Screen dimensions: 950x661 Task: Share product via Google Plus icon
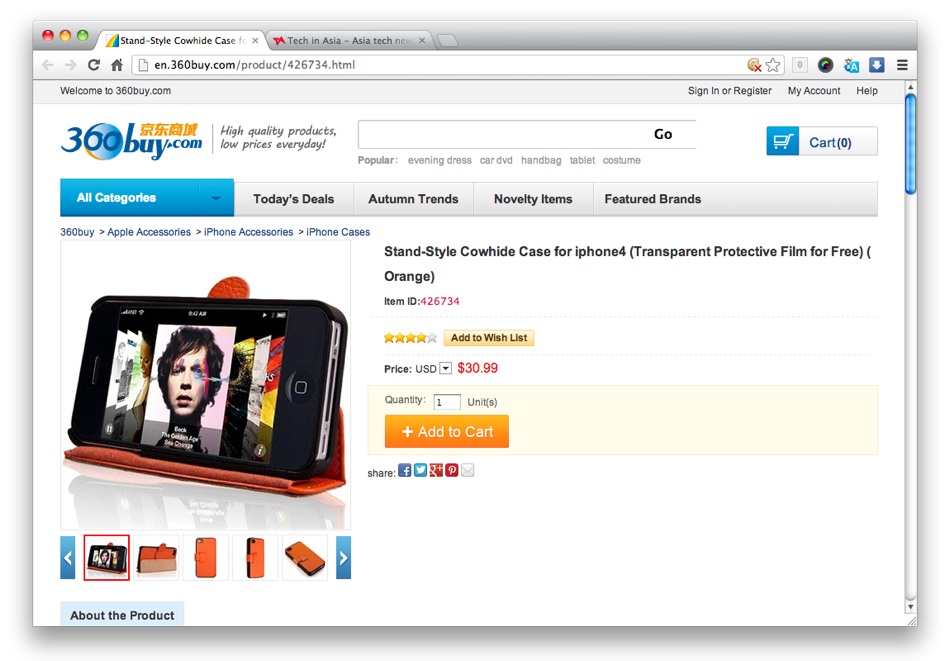436,470
